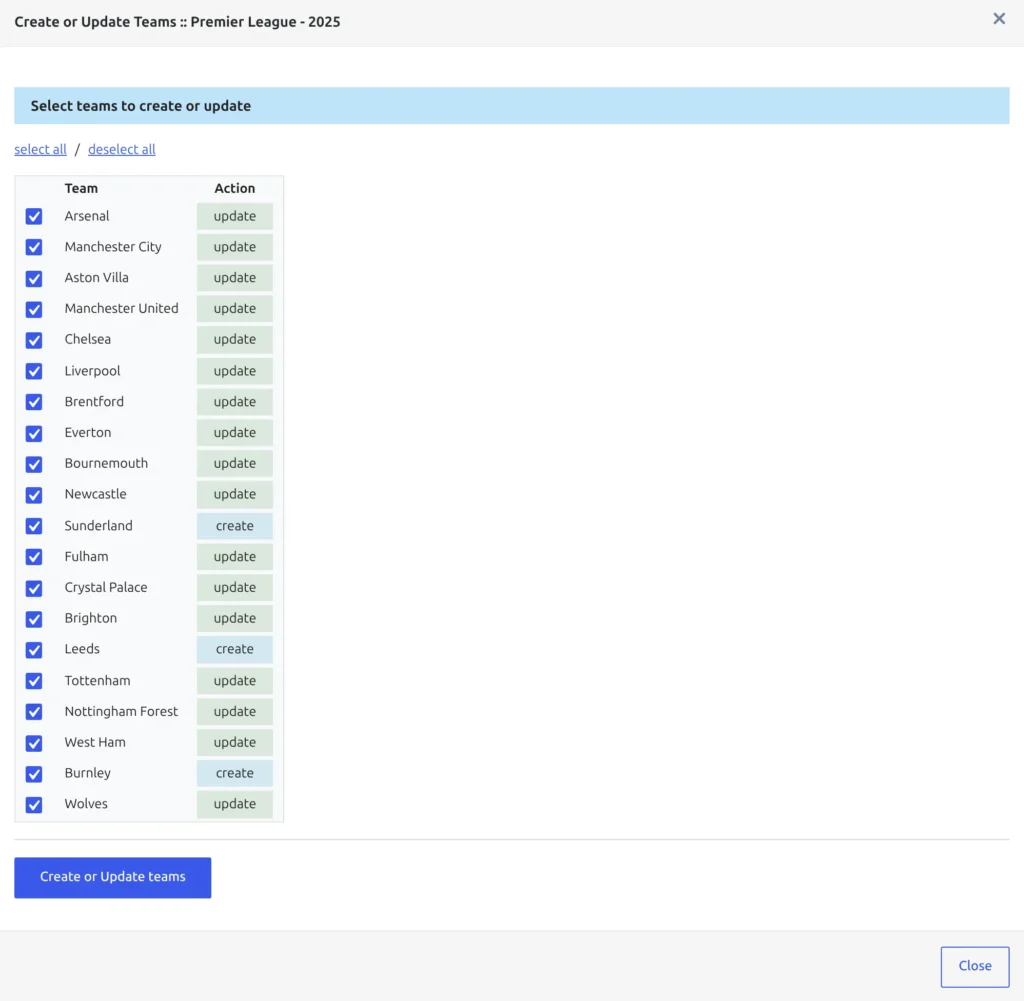Click the West Ham team name

point(95,742)
